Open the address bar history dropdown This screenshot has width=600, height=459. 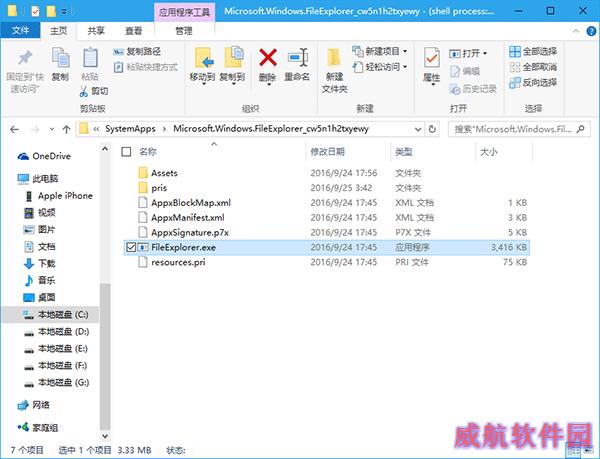(x=418, y=129)
